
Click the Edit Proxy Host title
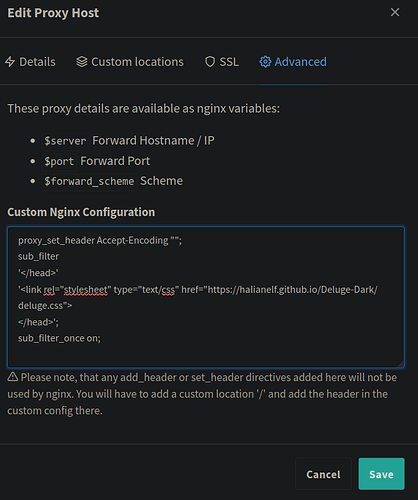tap(53, 13)
